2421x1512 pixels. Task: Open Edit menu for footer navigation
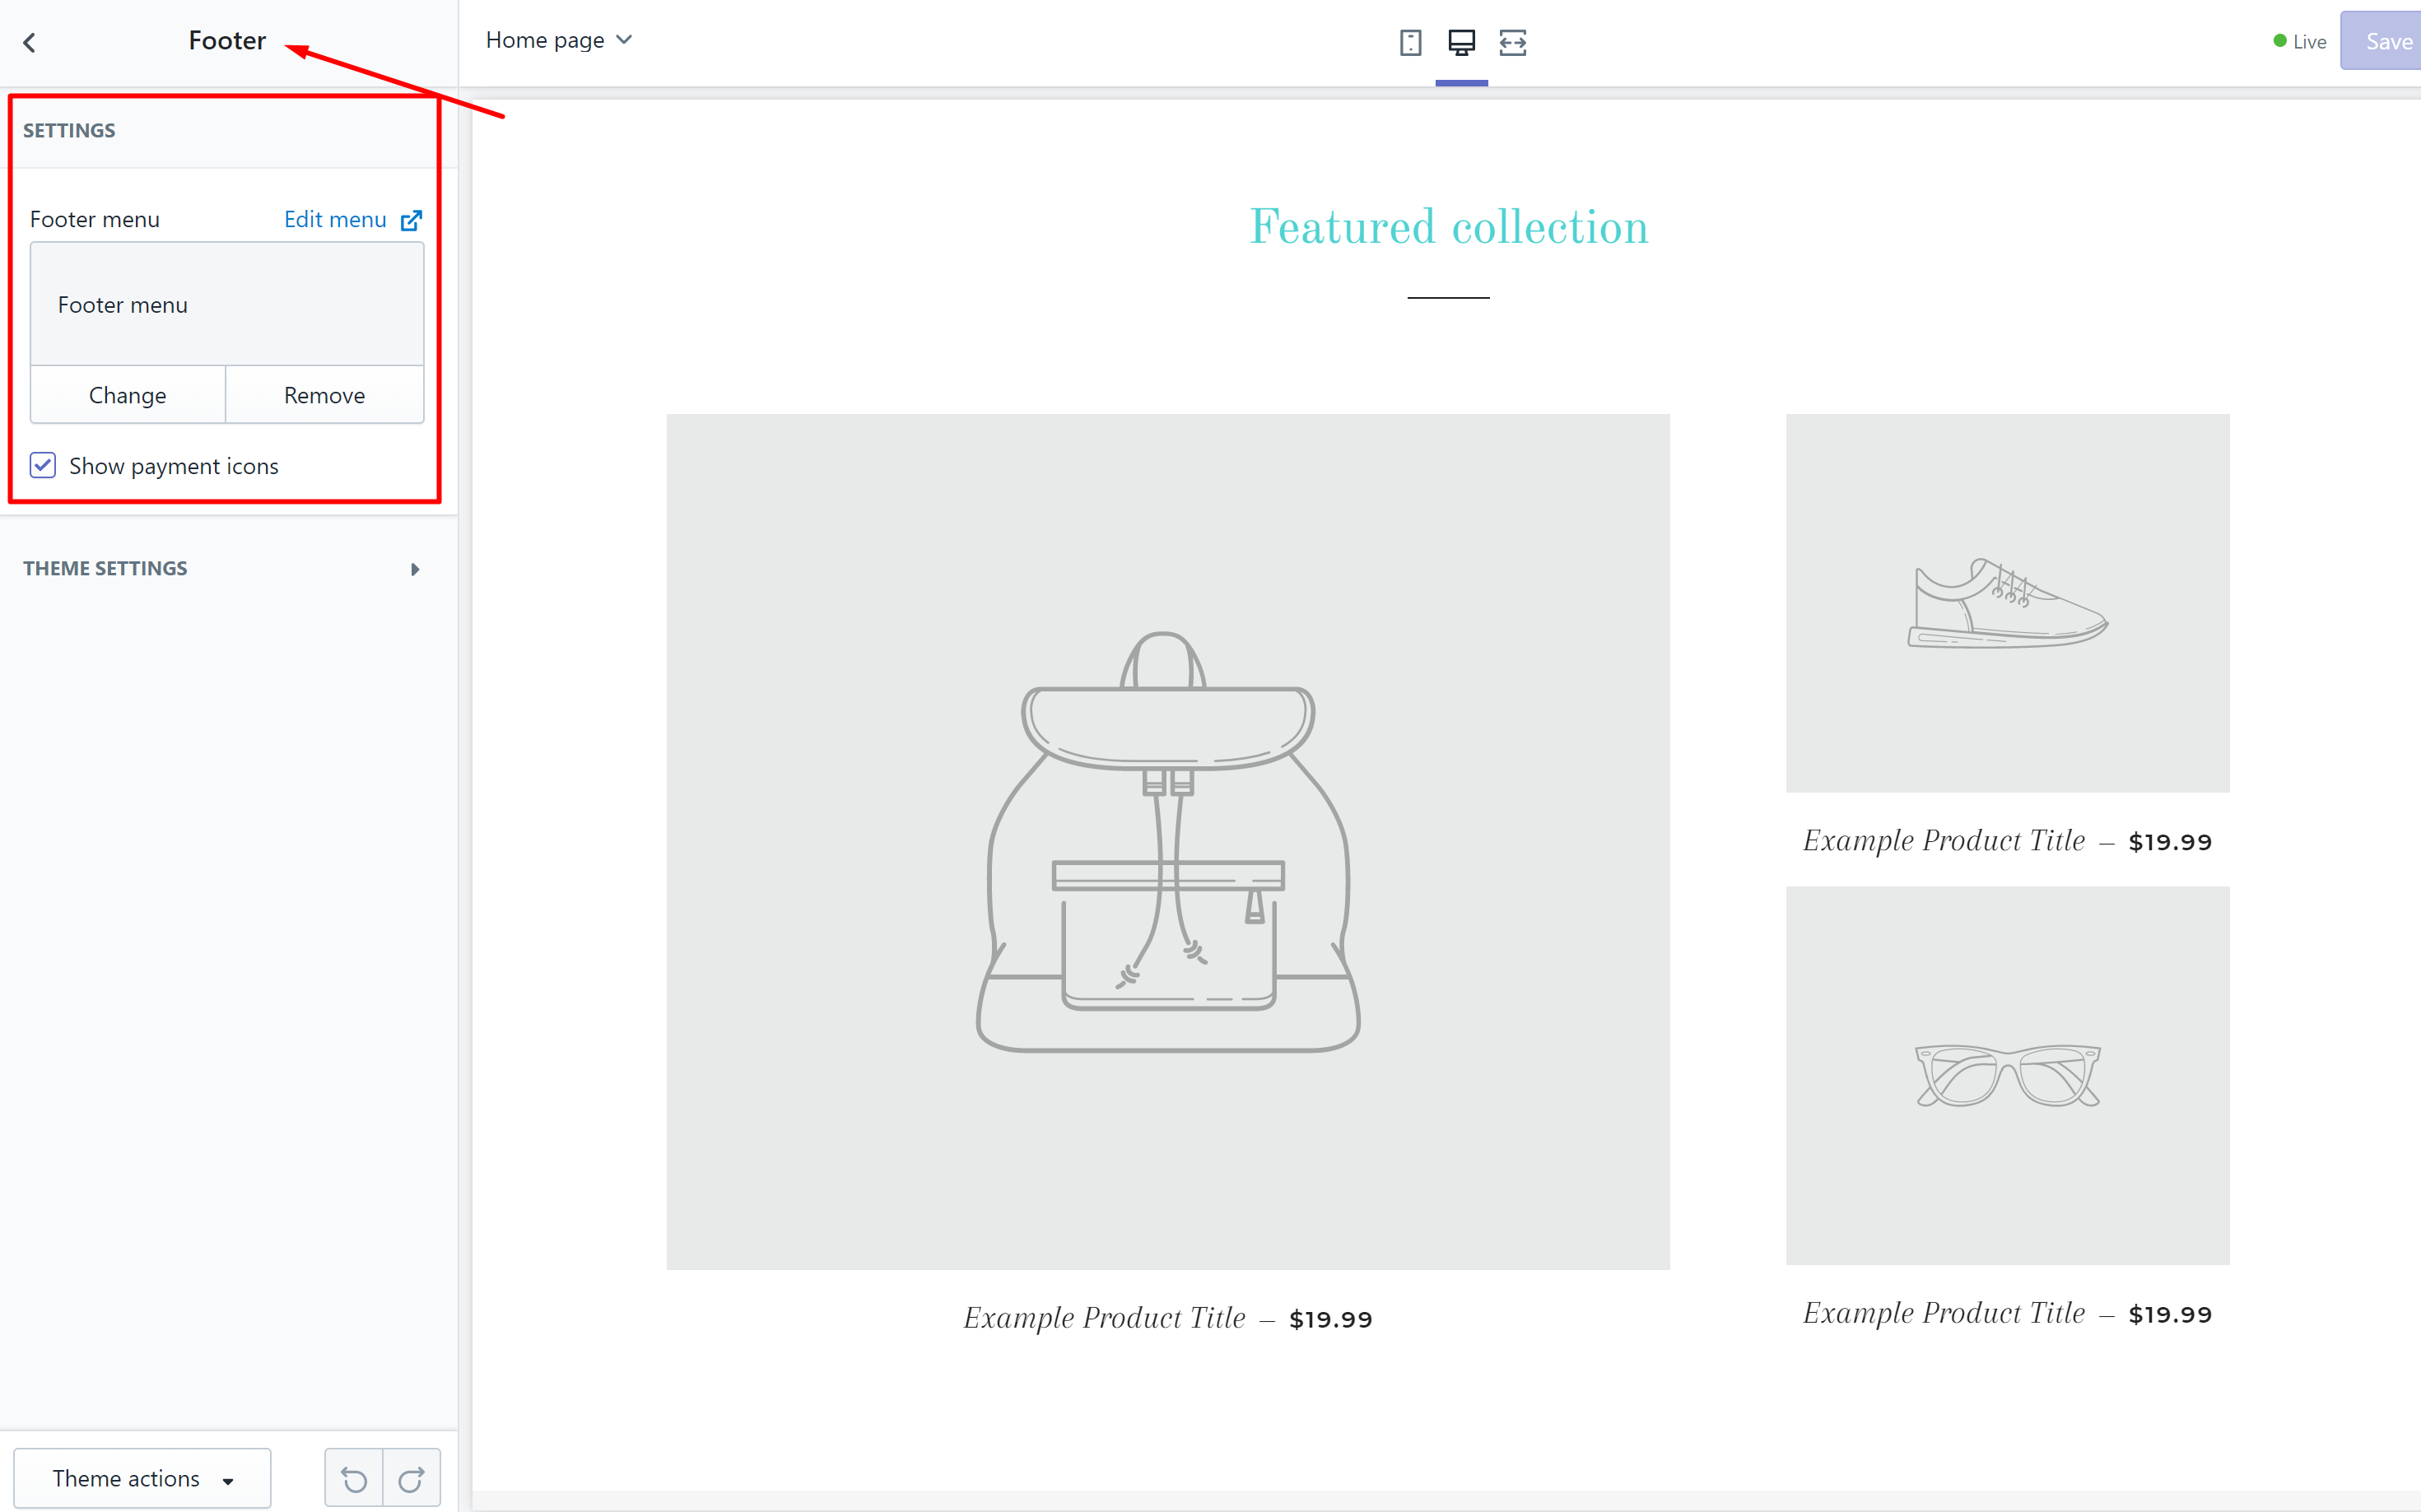(348, 220)
